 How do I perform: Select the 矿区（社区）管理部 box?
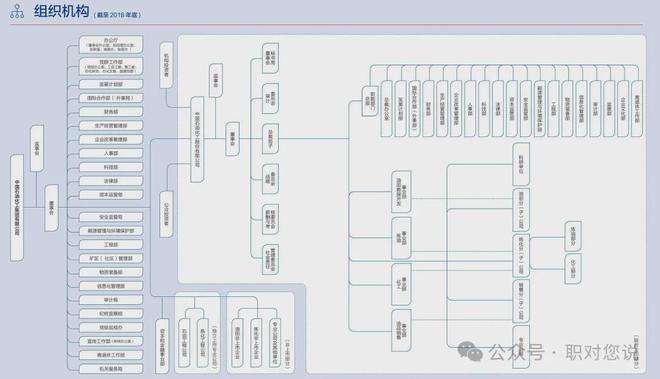coord(111,259)
